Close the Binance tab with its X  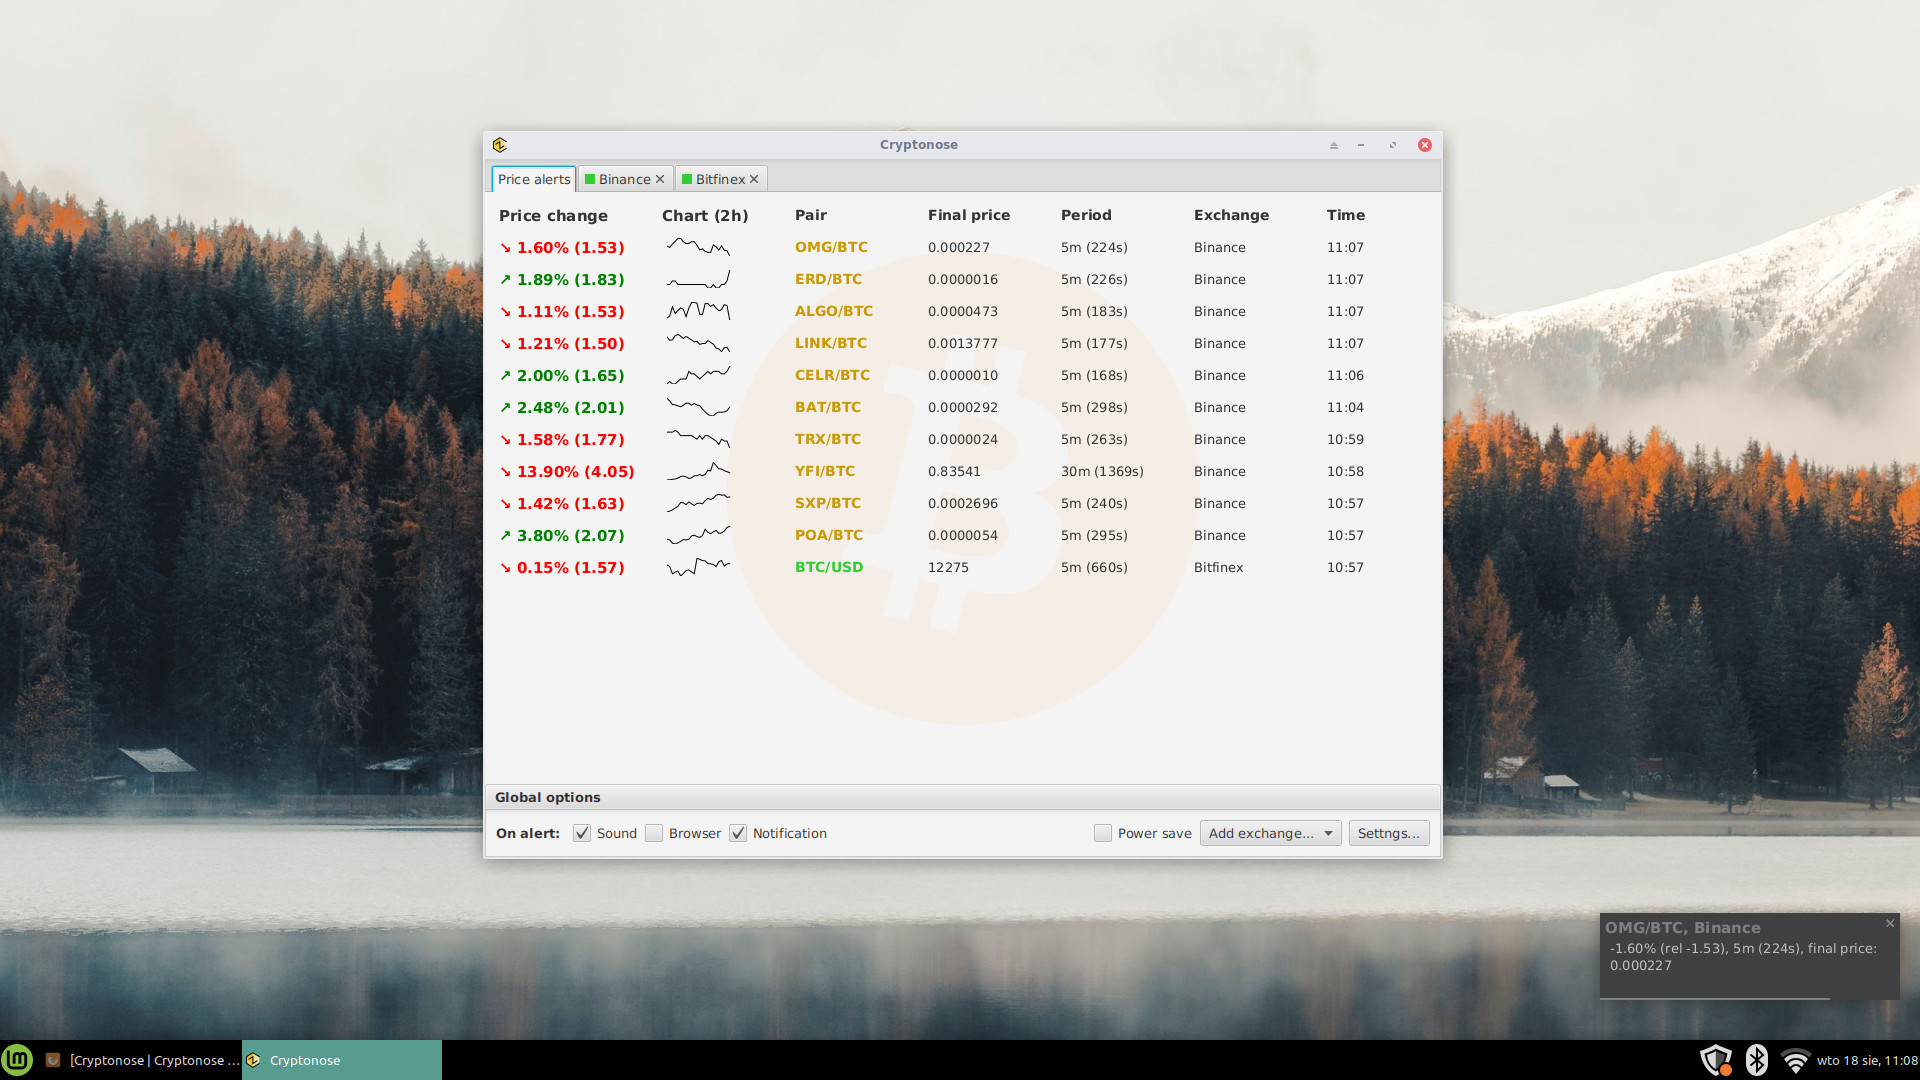[660, 179]
